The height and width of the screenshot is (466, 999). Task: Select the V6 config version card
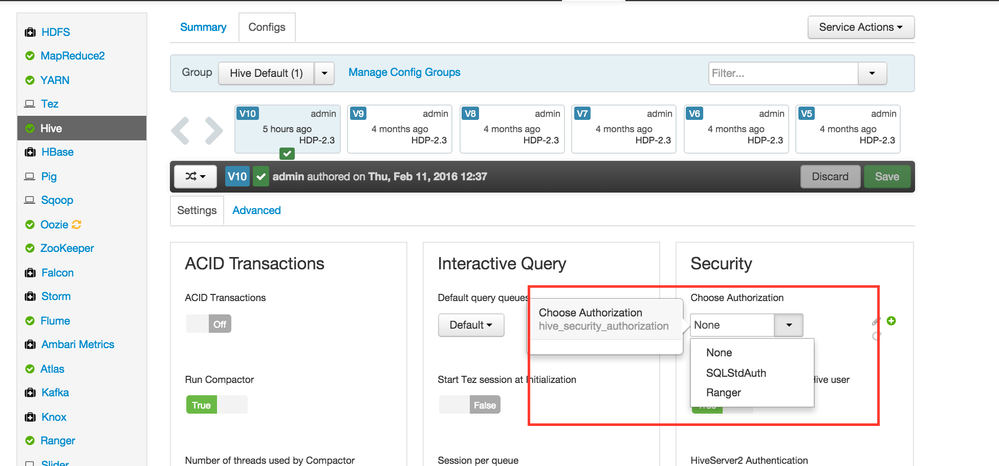click(736, 129)
